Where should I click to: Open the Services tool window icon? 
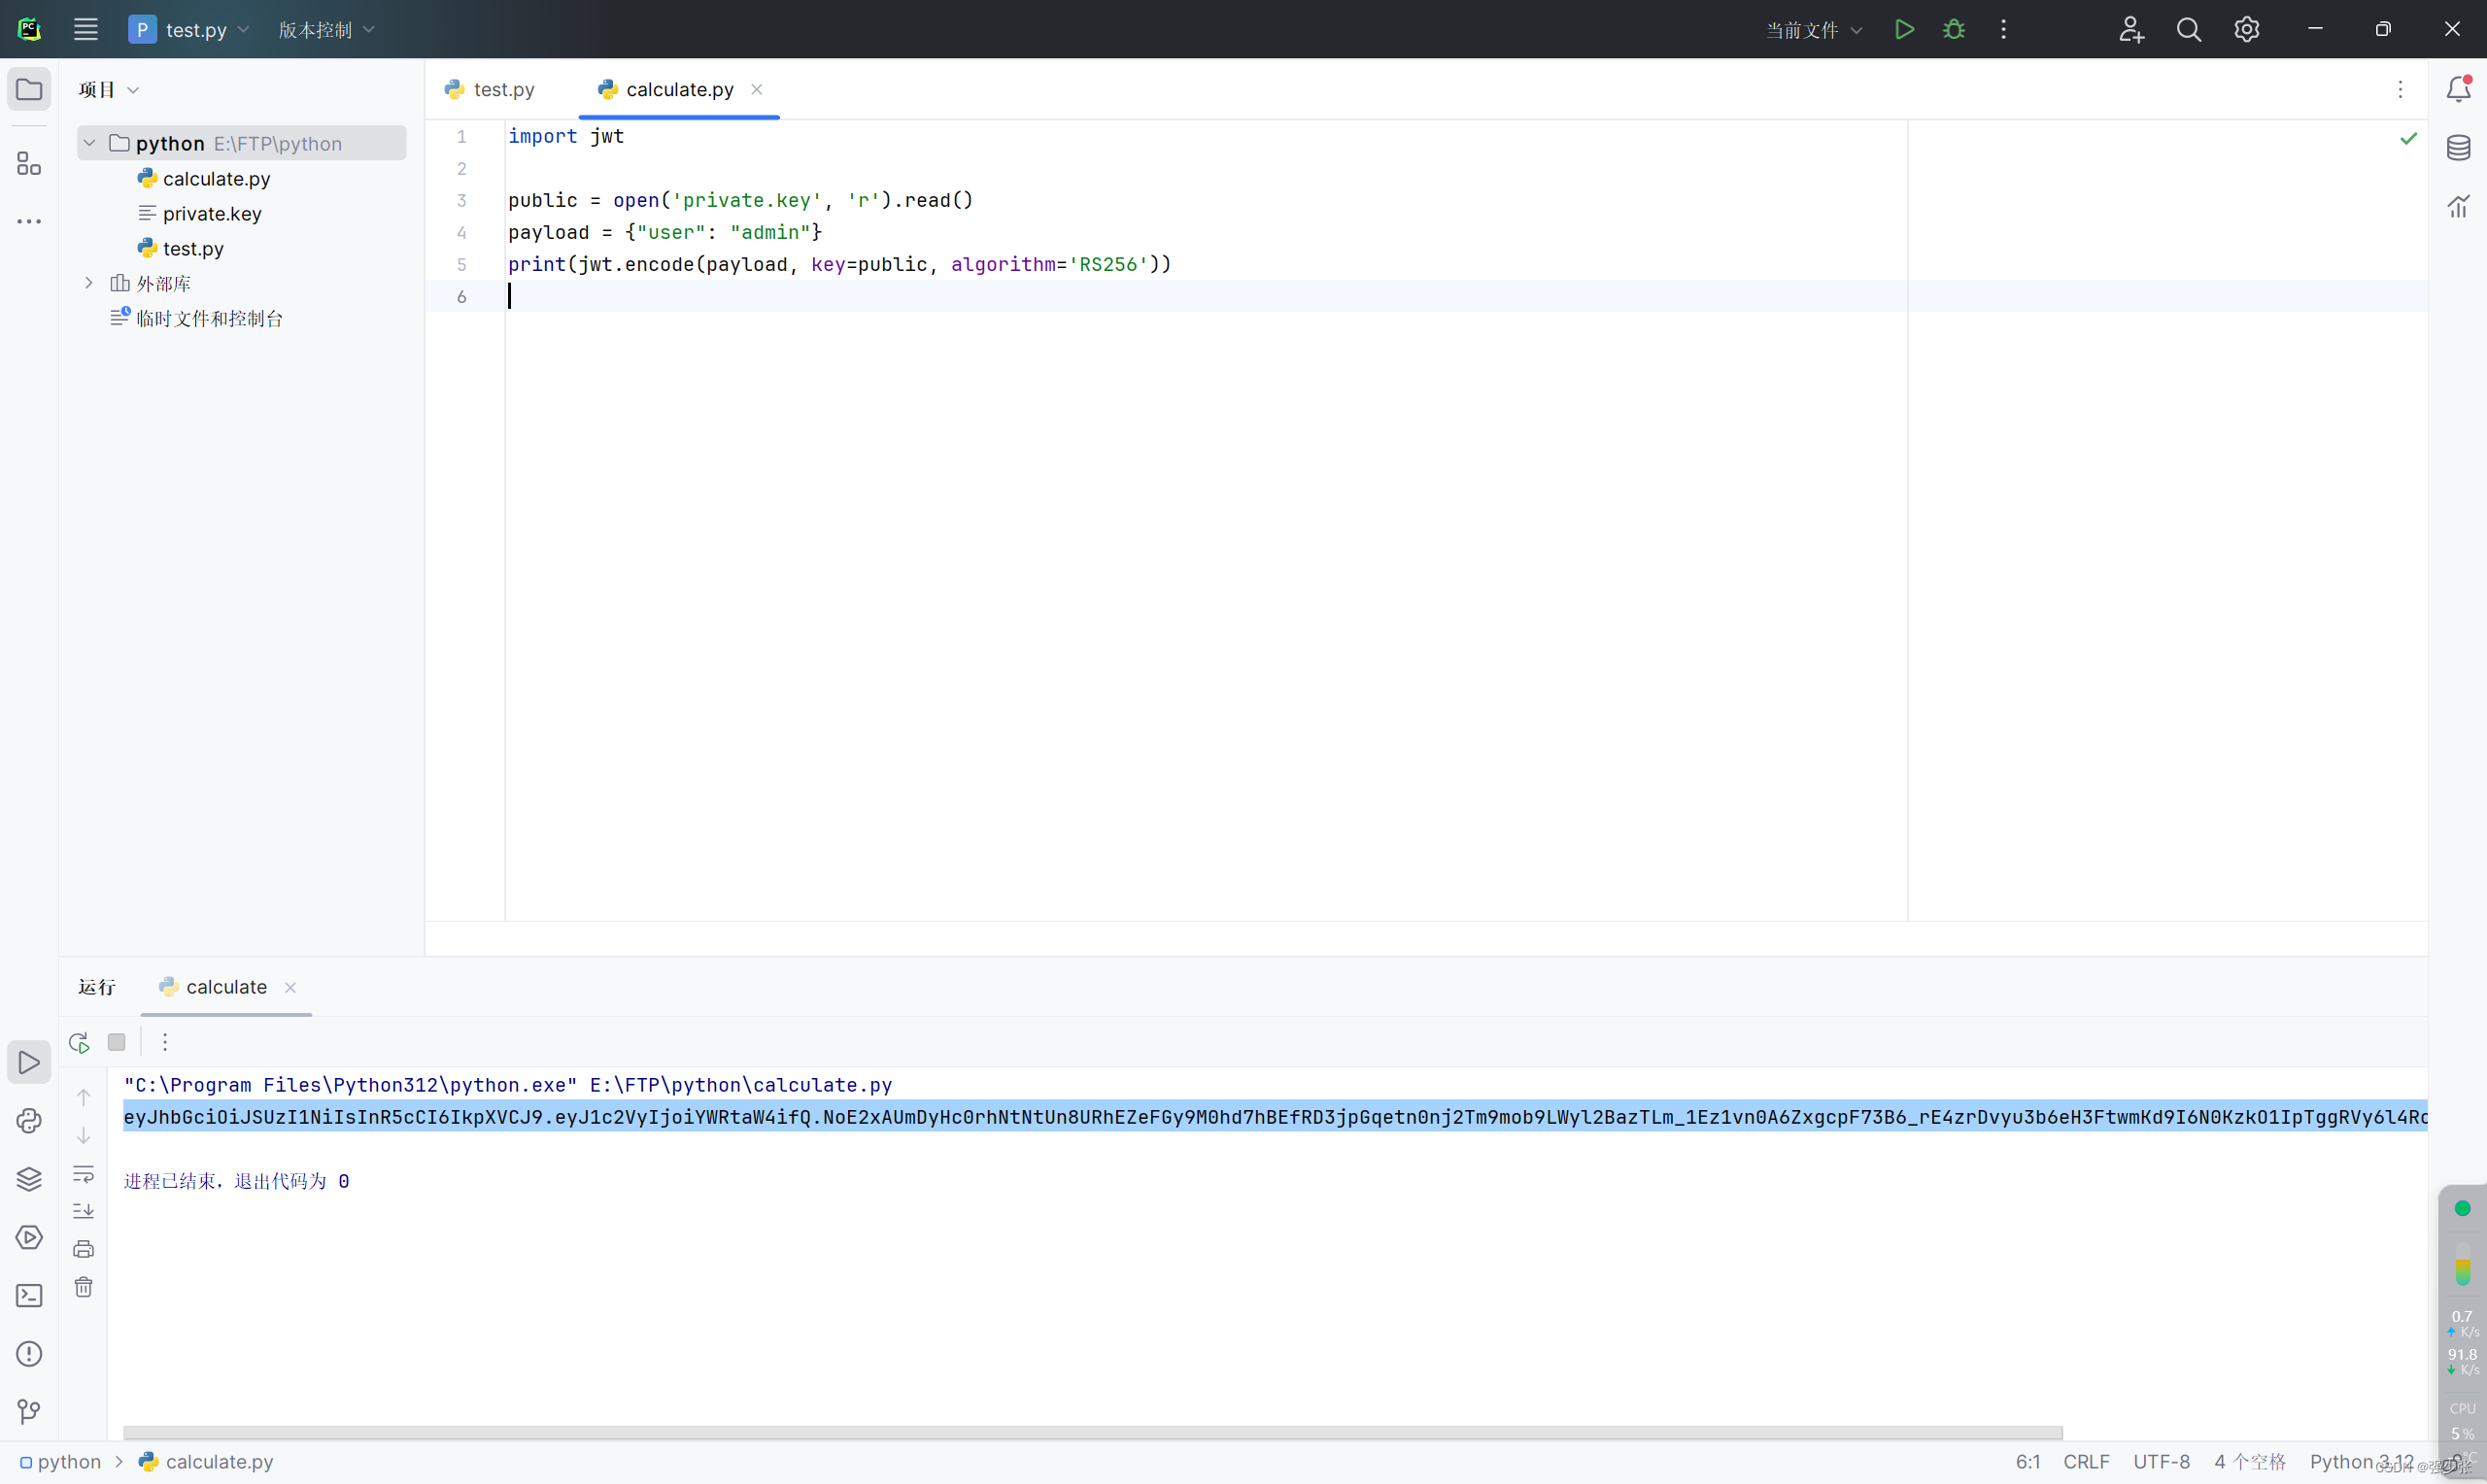click(x=29, y=1237)
